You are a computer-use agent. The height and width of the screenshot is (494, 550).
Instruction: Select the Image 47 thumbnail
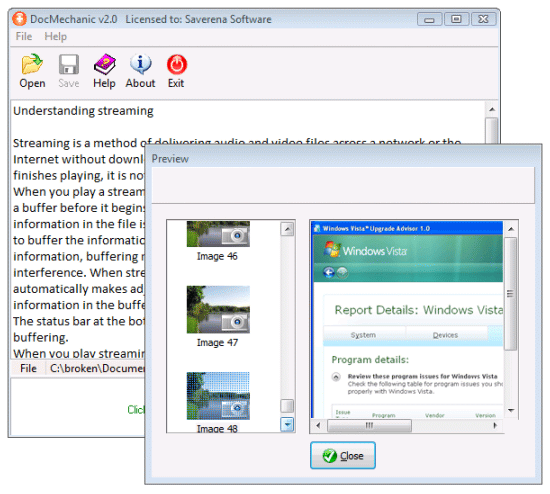click(x=218, y=309)
